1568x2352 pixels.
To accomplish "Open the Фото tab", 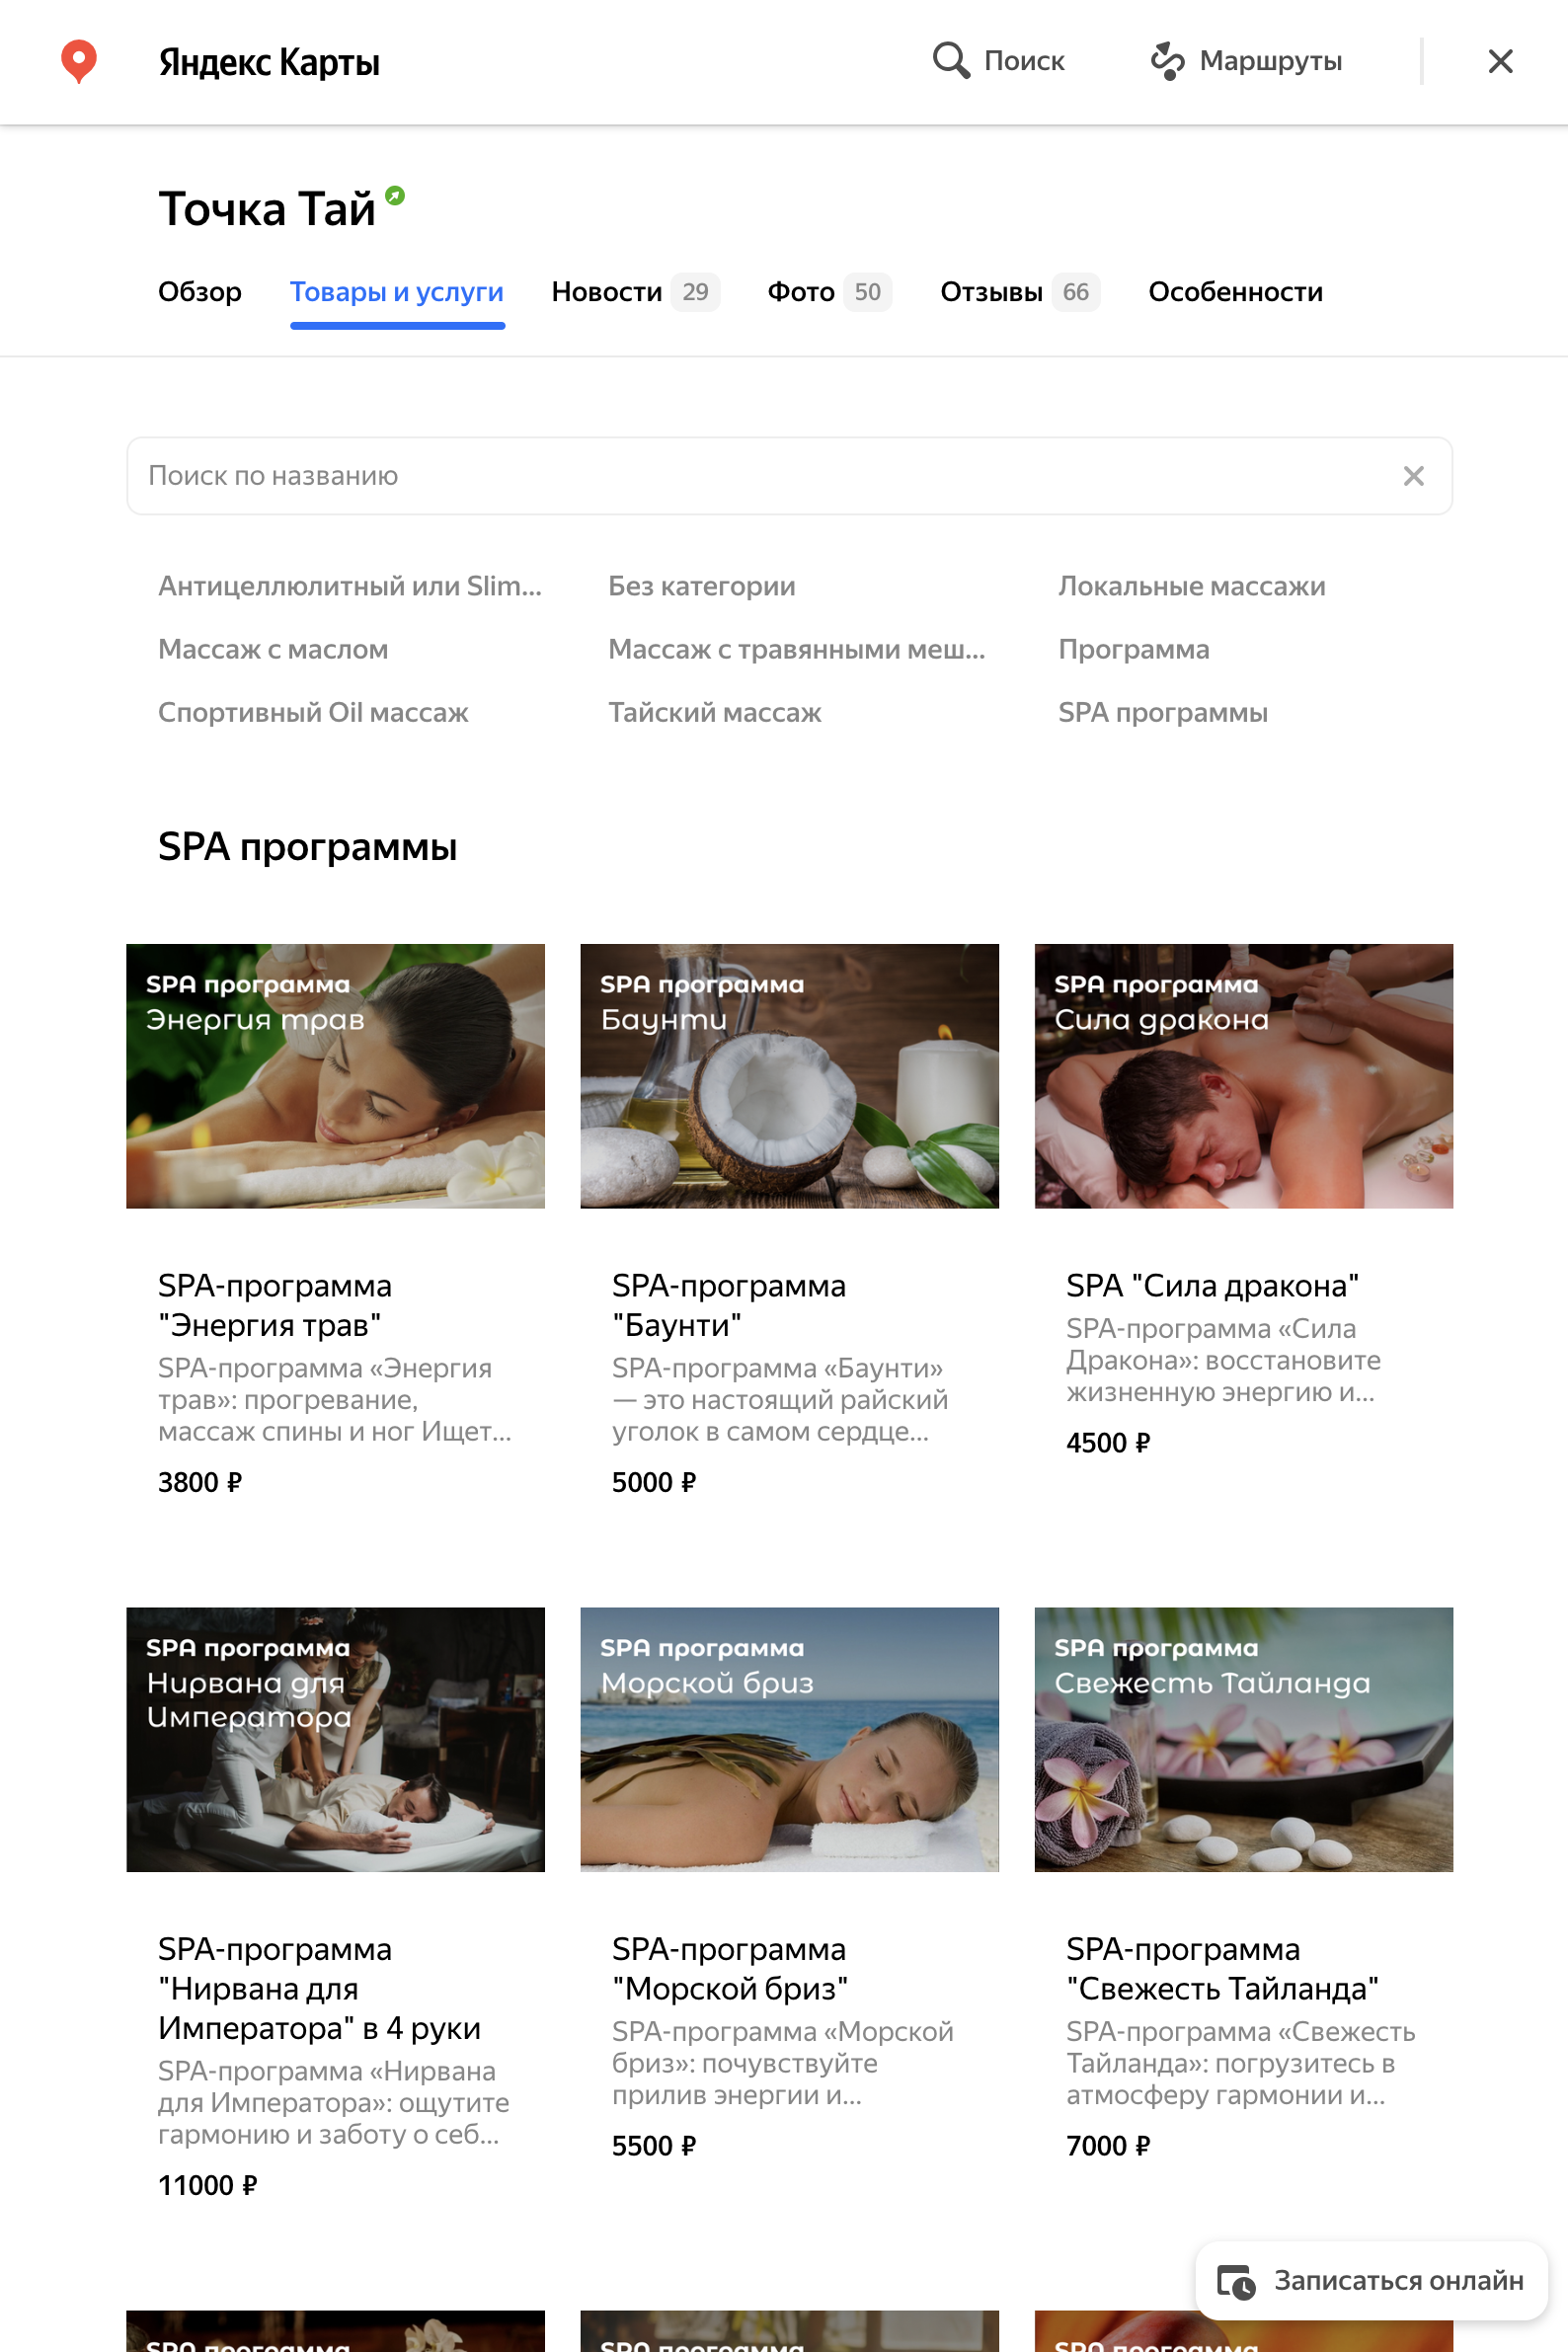I will click(x=829, y=292).
